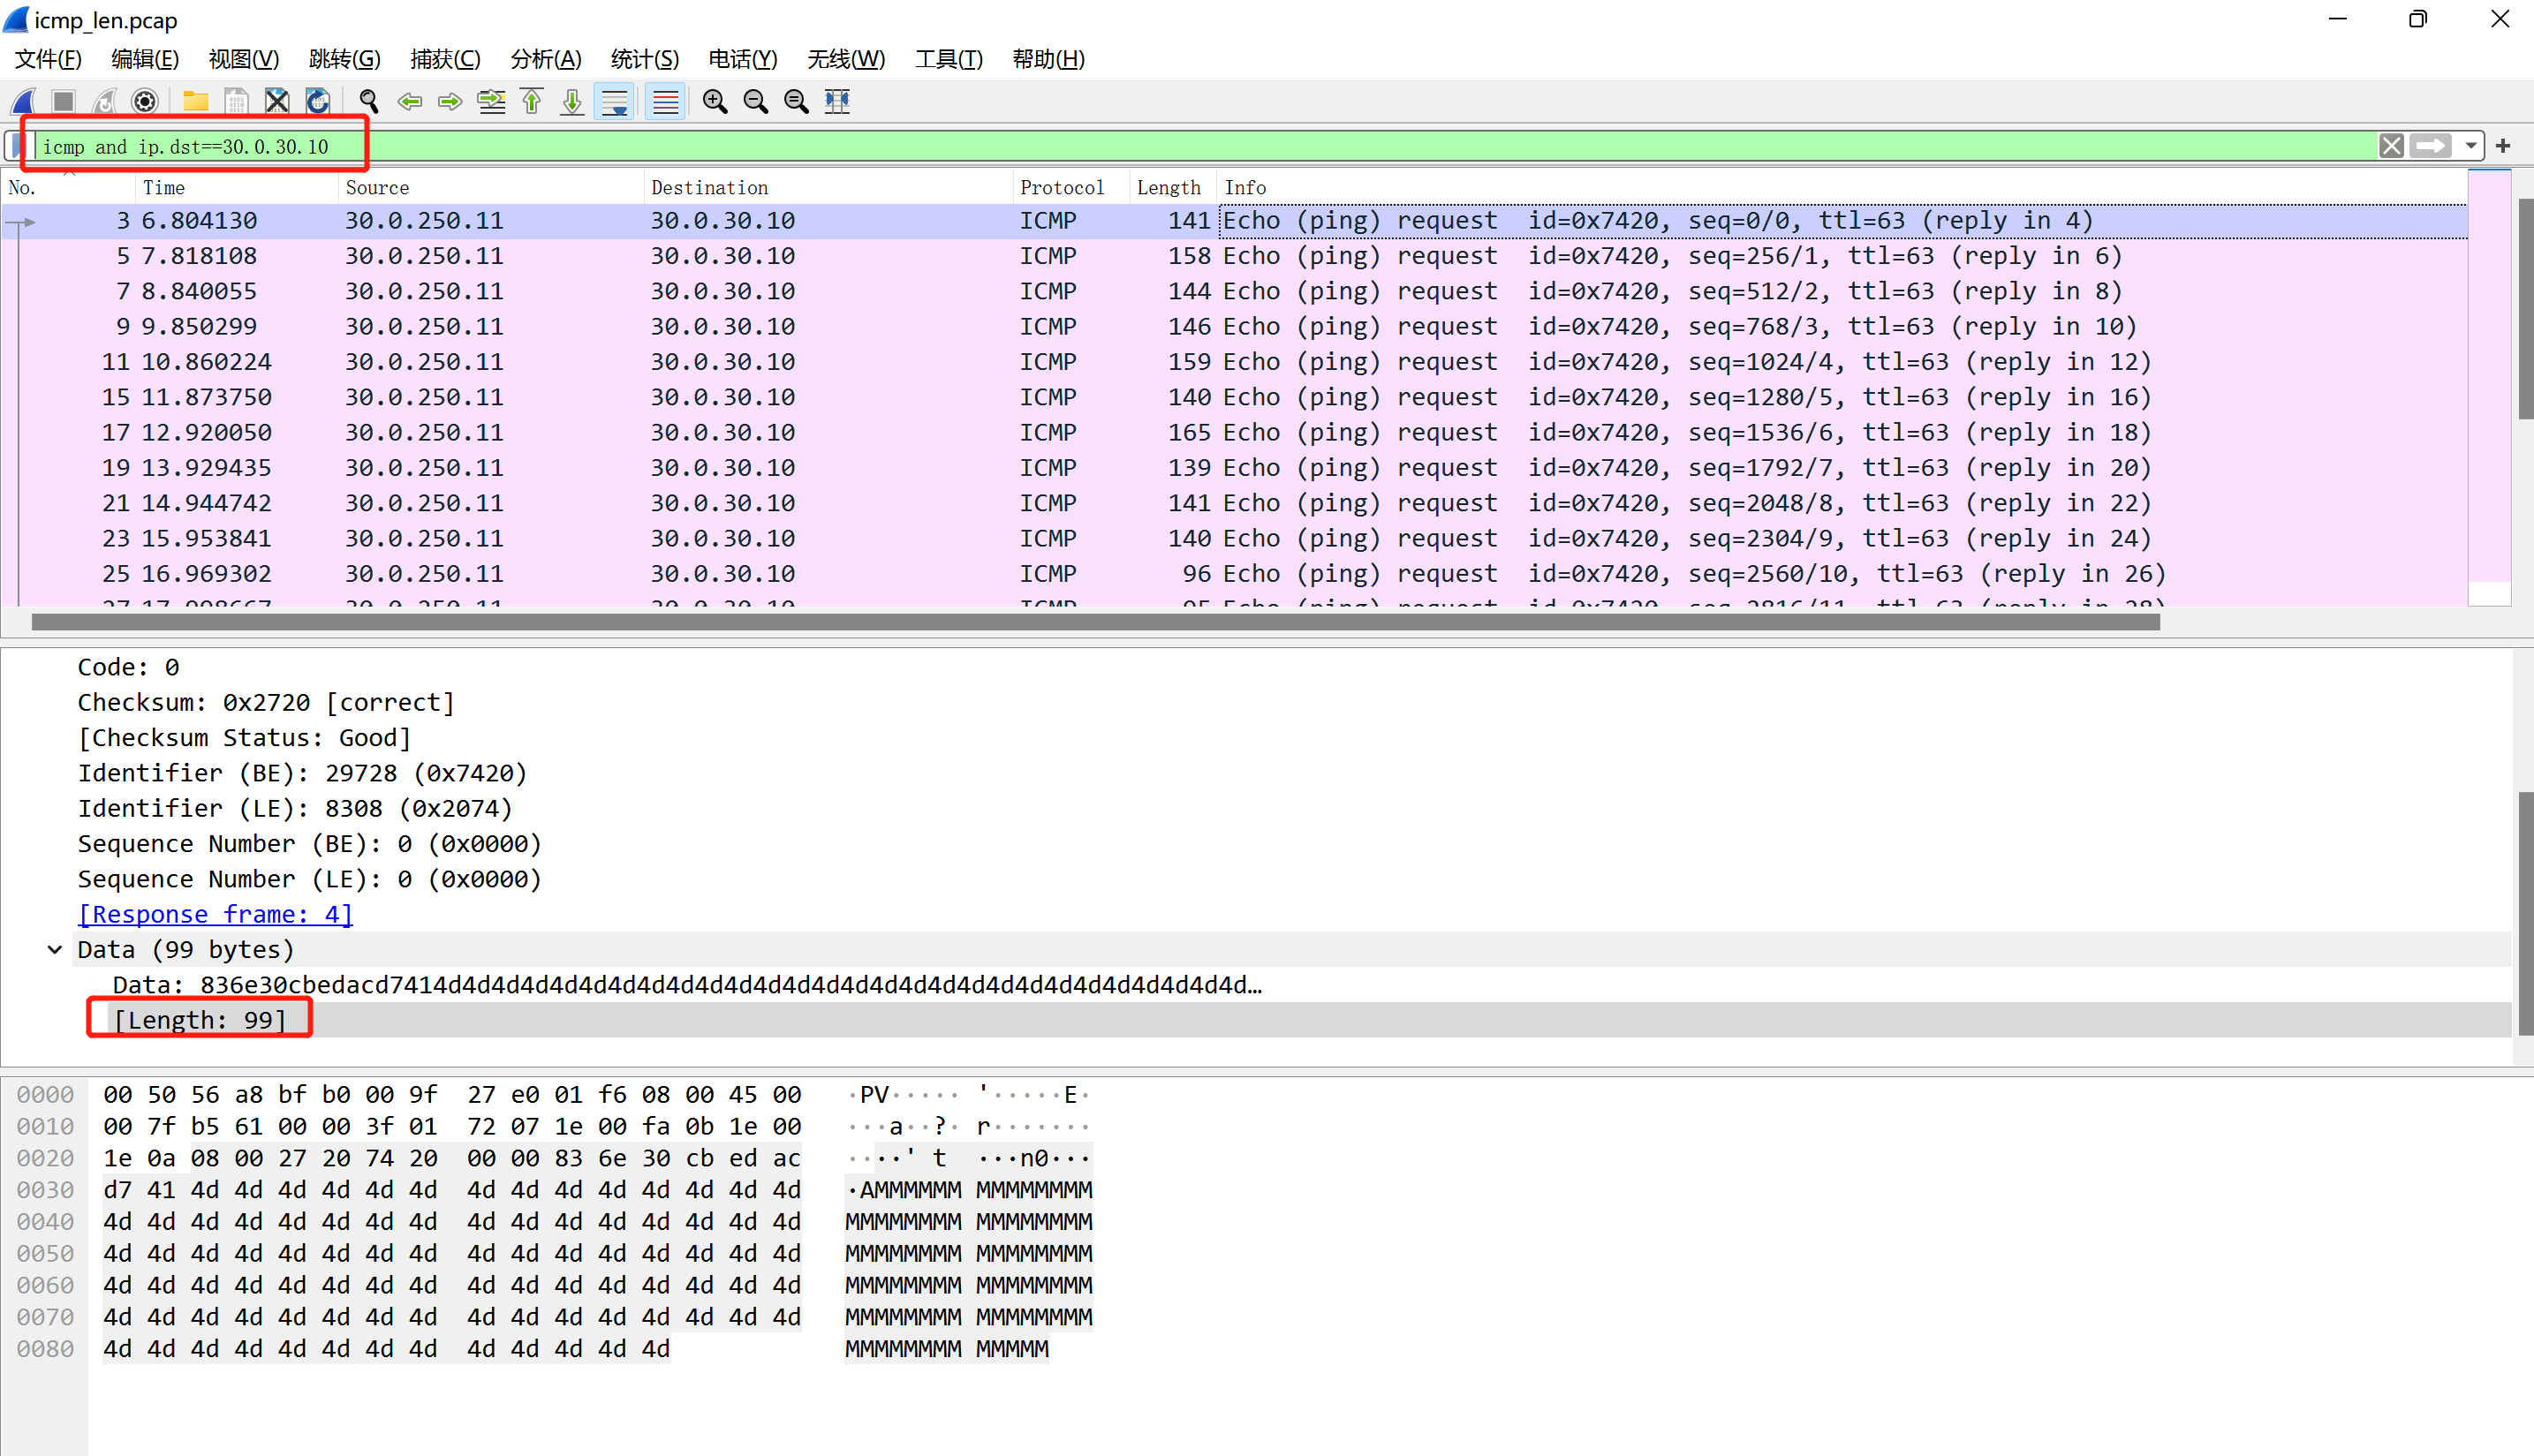This screenshot has width=2534, height=1456.
Task: Clear the display filter with X button
Action: (2391, 146)
